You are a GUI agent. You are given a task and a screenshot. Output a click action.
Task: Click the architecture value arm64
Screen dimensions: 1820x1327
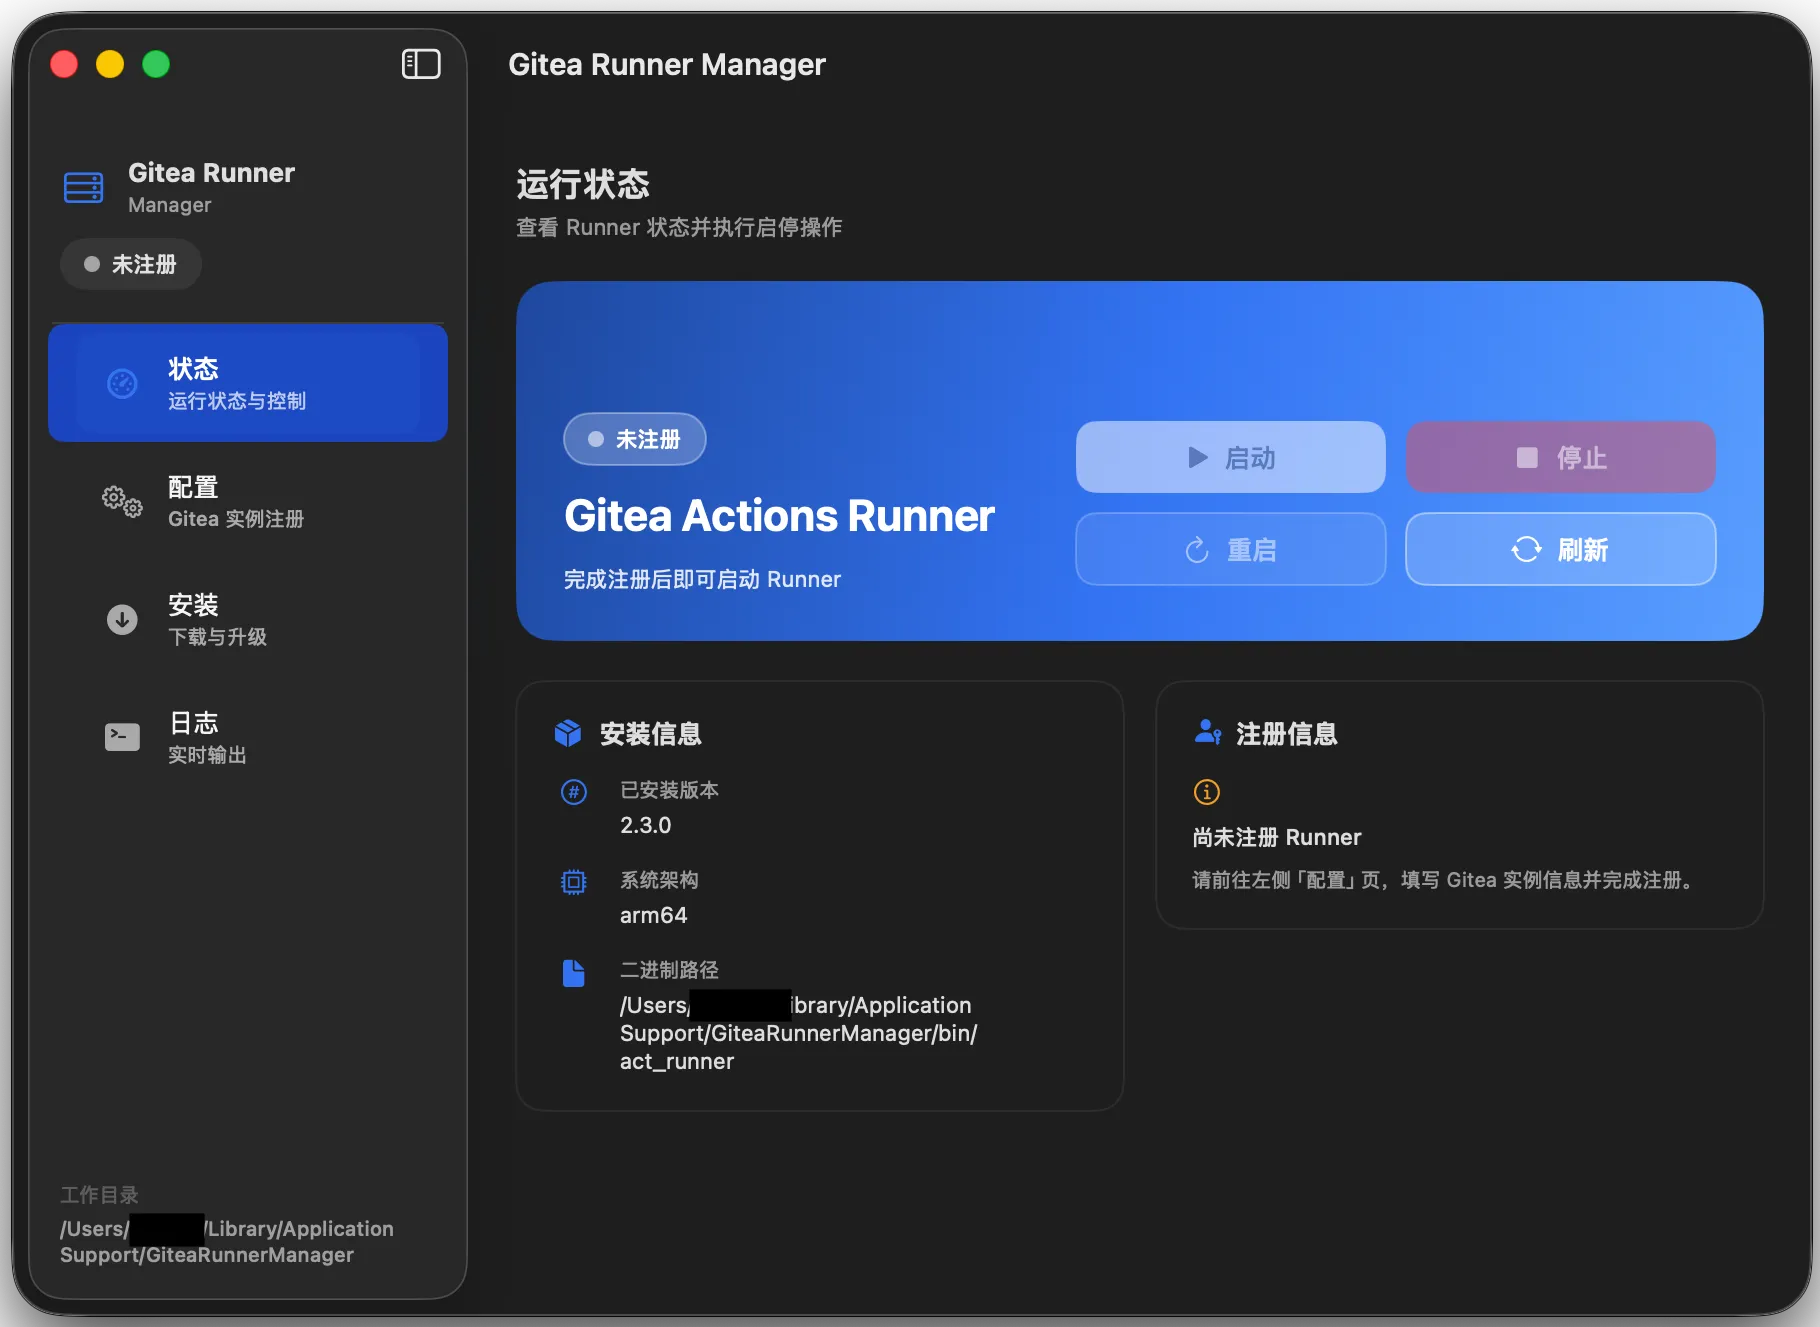tap(654, 915)
